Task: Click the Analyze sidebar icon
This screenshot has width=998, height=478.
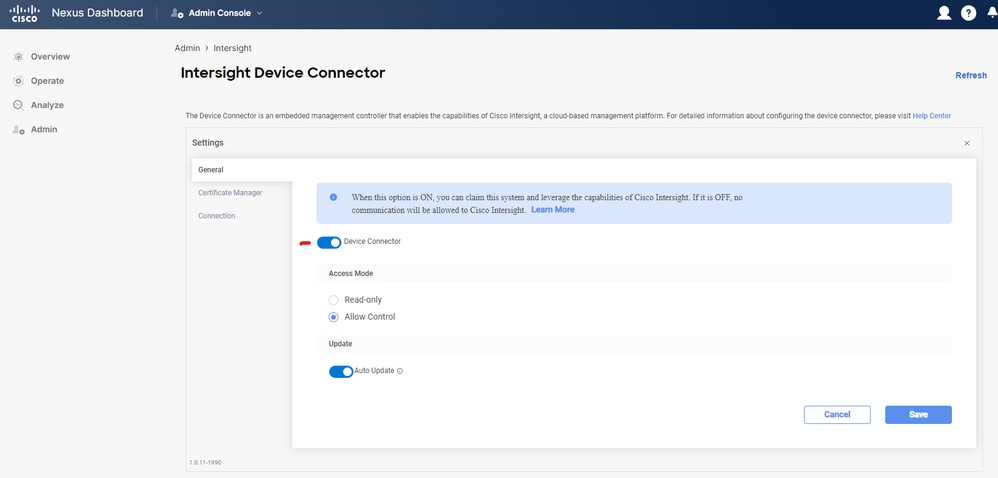Action: 18,105
